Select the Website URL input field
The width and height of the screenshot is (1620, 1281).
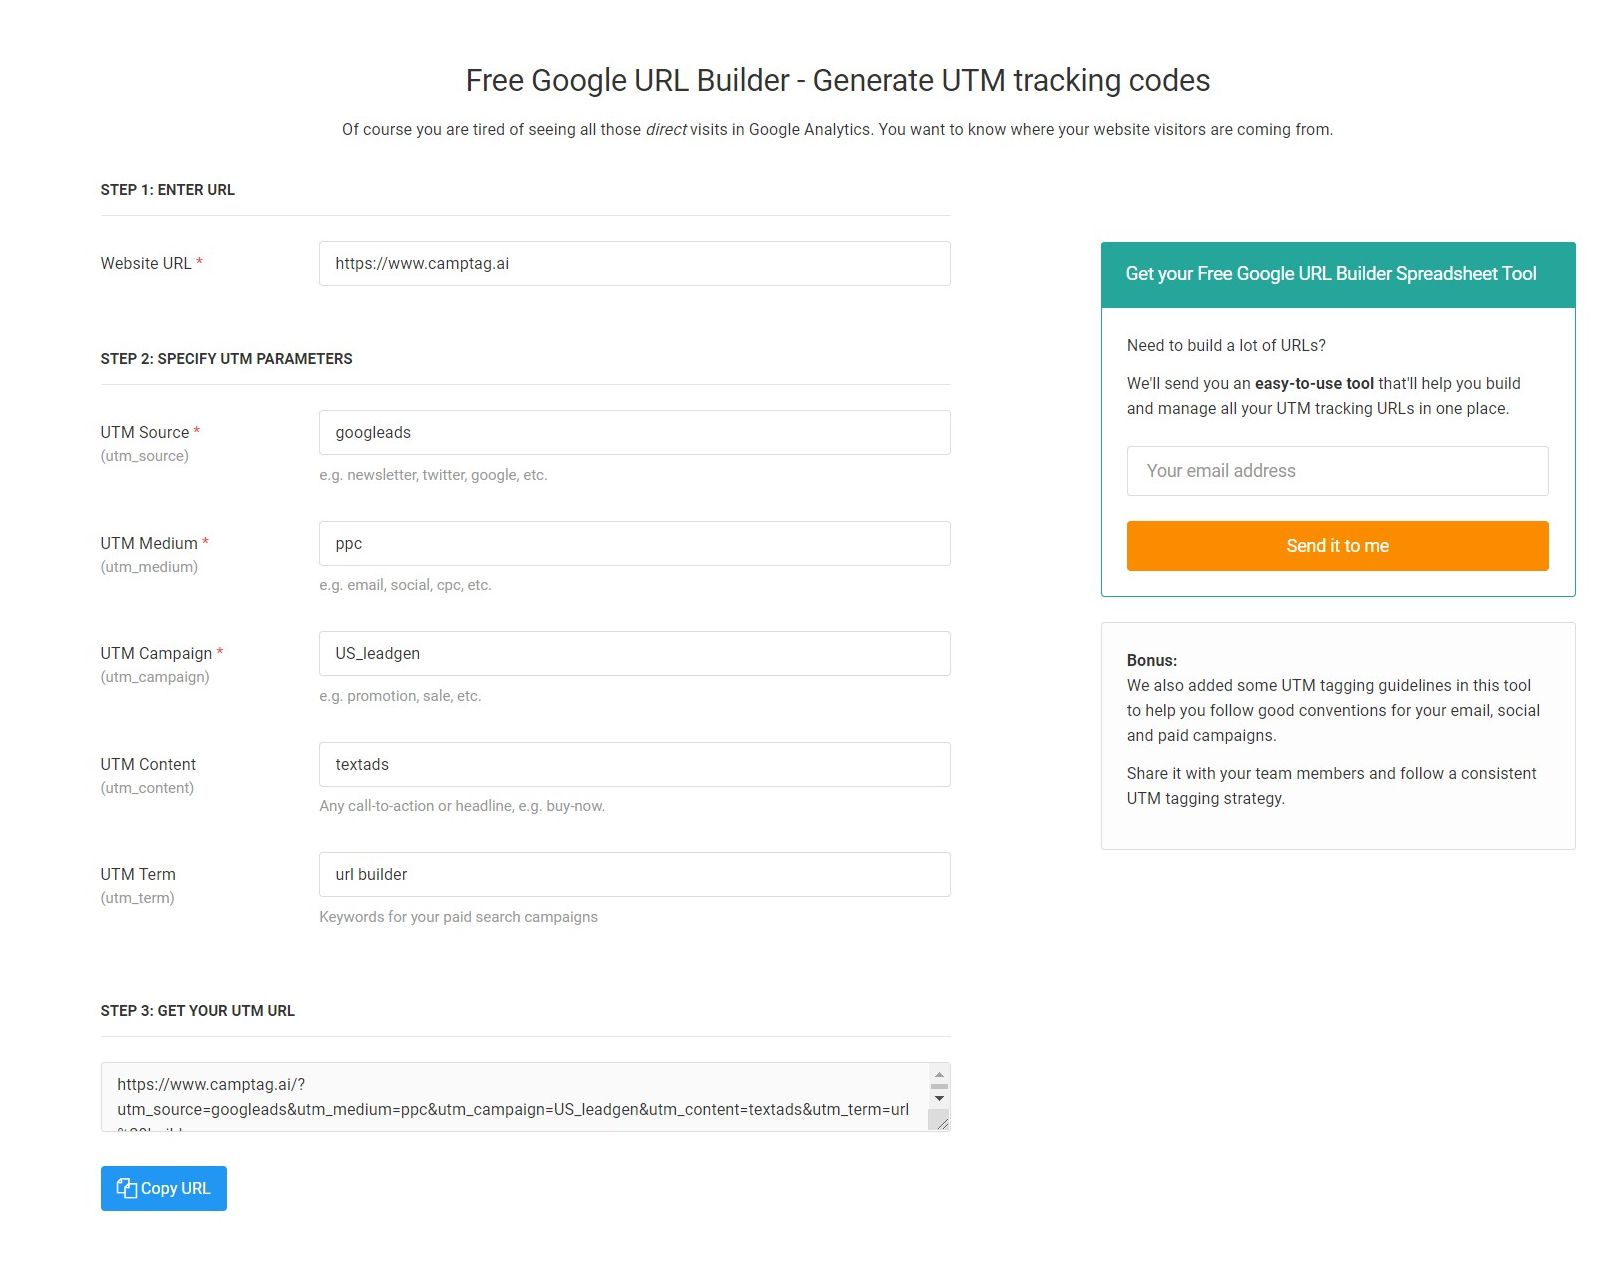[634, 263]
